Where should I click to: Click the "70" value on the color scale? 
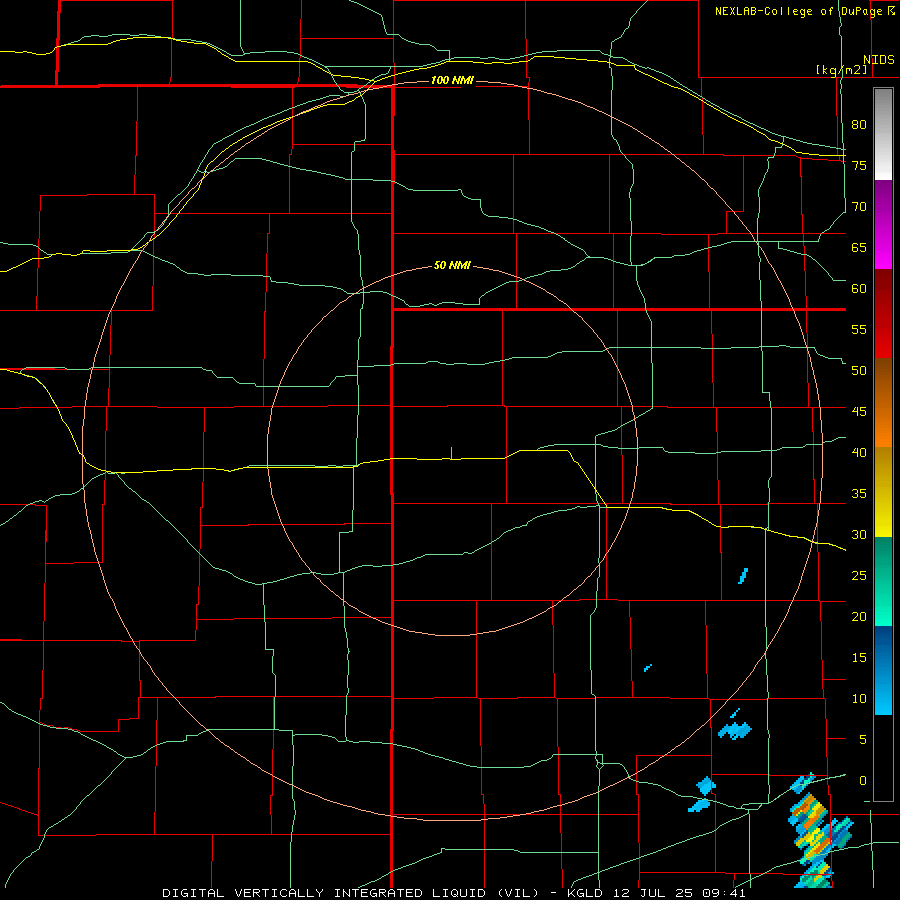[859, 207]
